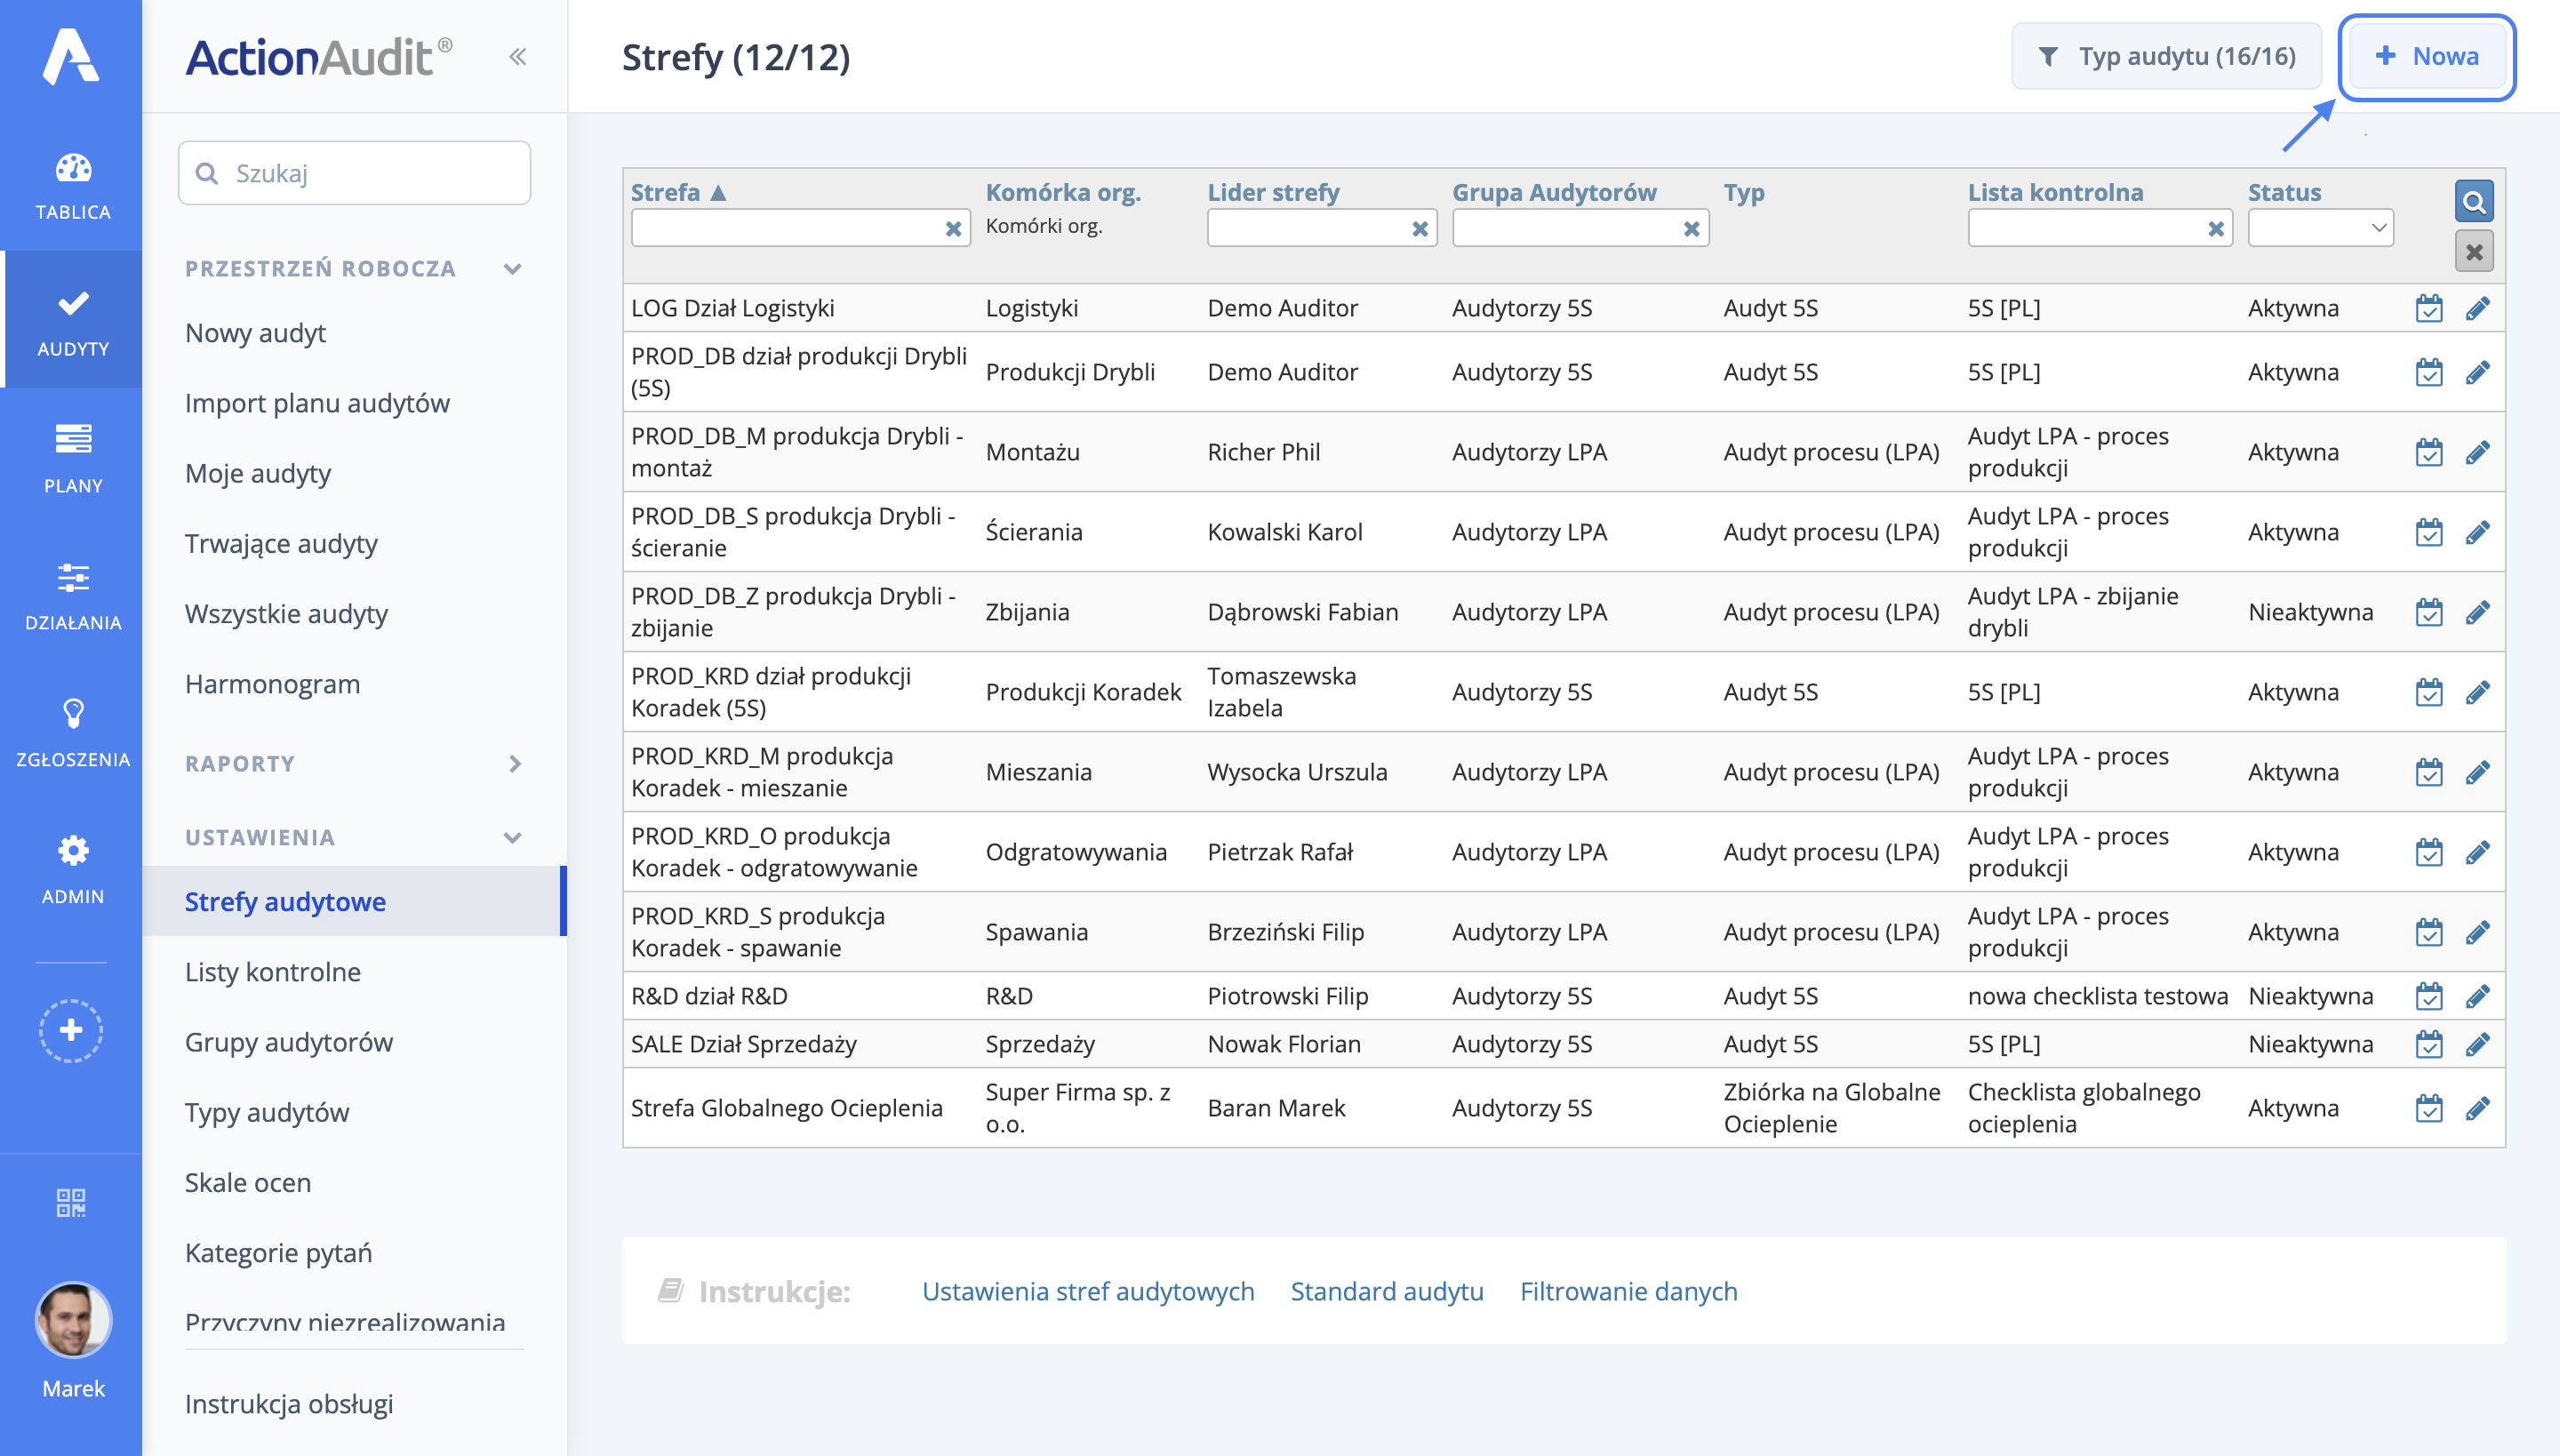Viewport: 2560px width, 1456px height.
Task: Open the Status filter dropdown
Action: (2319, 228)
